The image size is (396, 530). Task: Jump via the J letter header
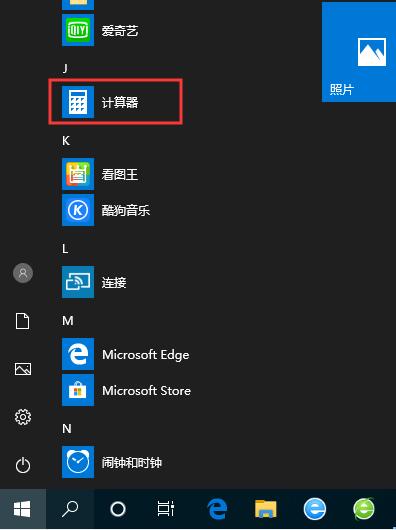click(65, 69)
